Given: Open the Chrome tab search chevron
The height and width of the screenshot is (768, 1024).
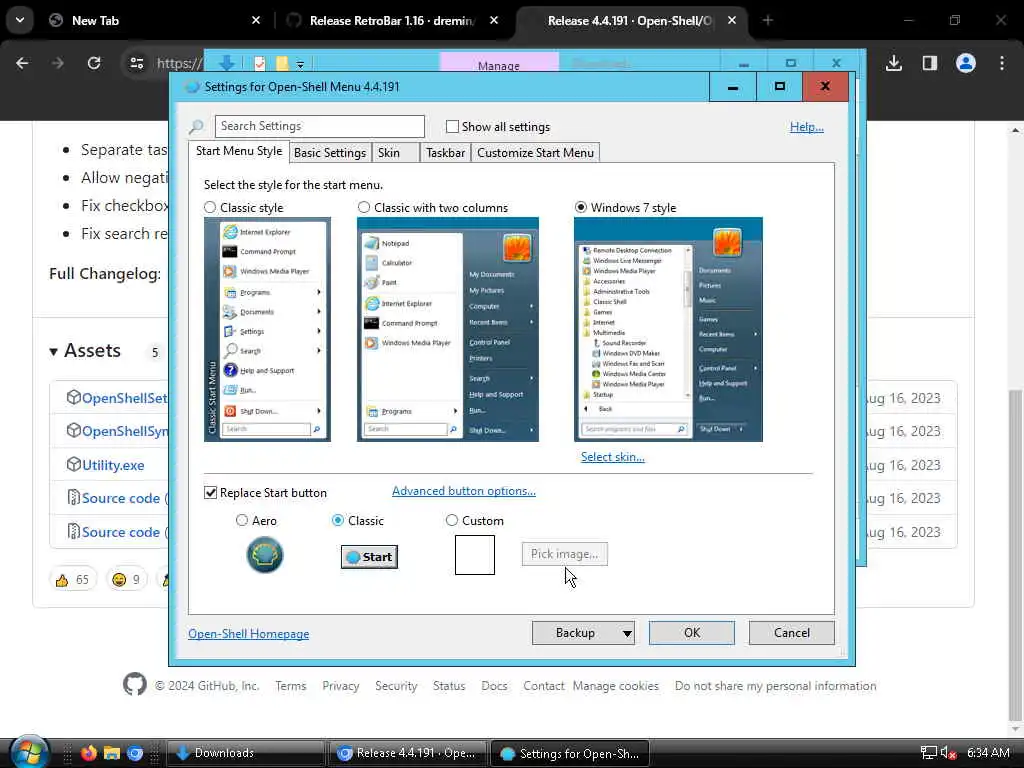Looking at the screenshot, I should point(20,20).
